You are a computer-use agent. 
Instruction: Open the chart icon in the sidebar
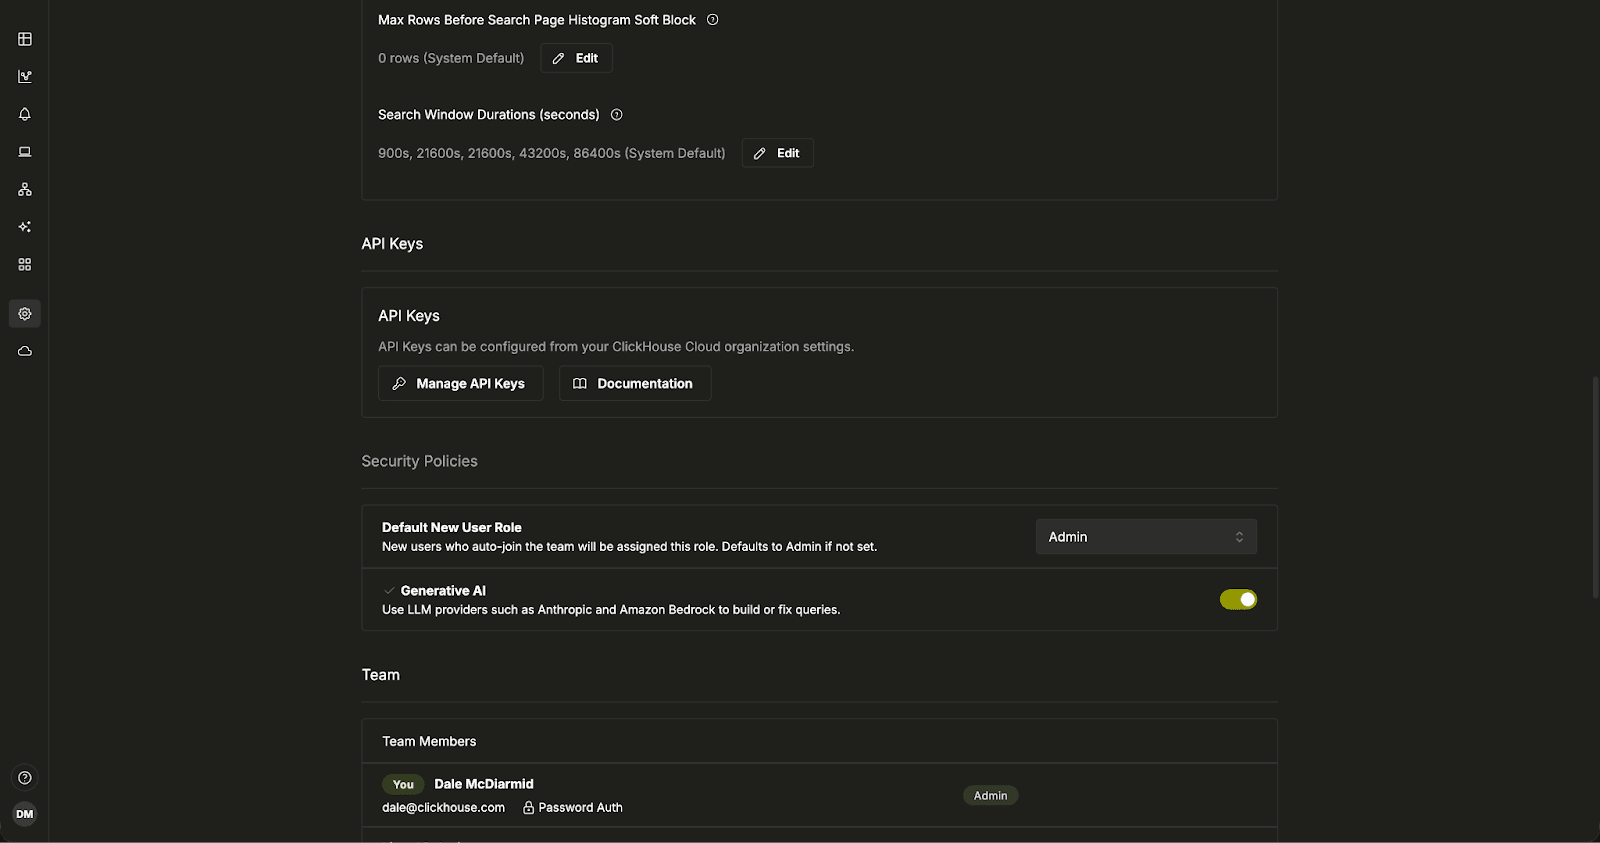coord(25,77)
